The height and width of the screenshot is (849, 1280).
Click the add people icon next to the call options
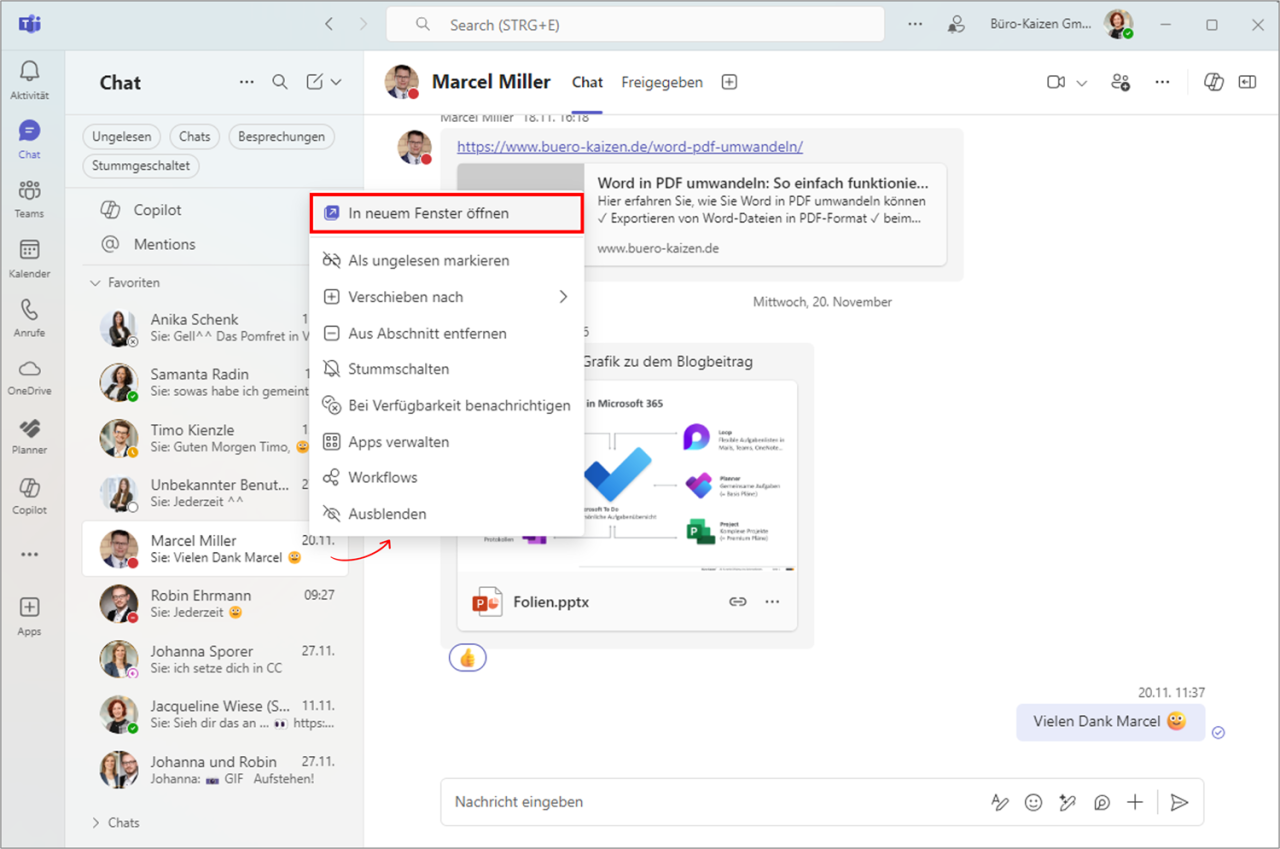click(1120, 82)
